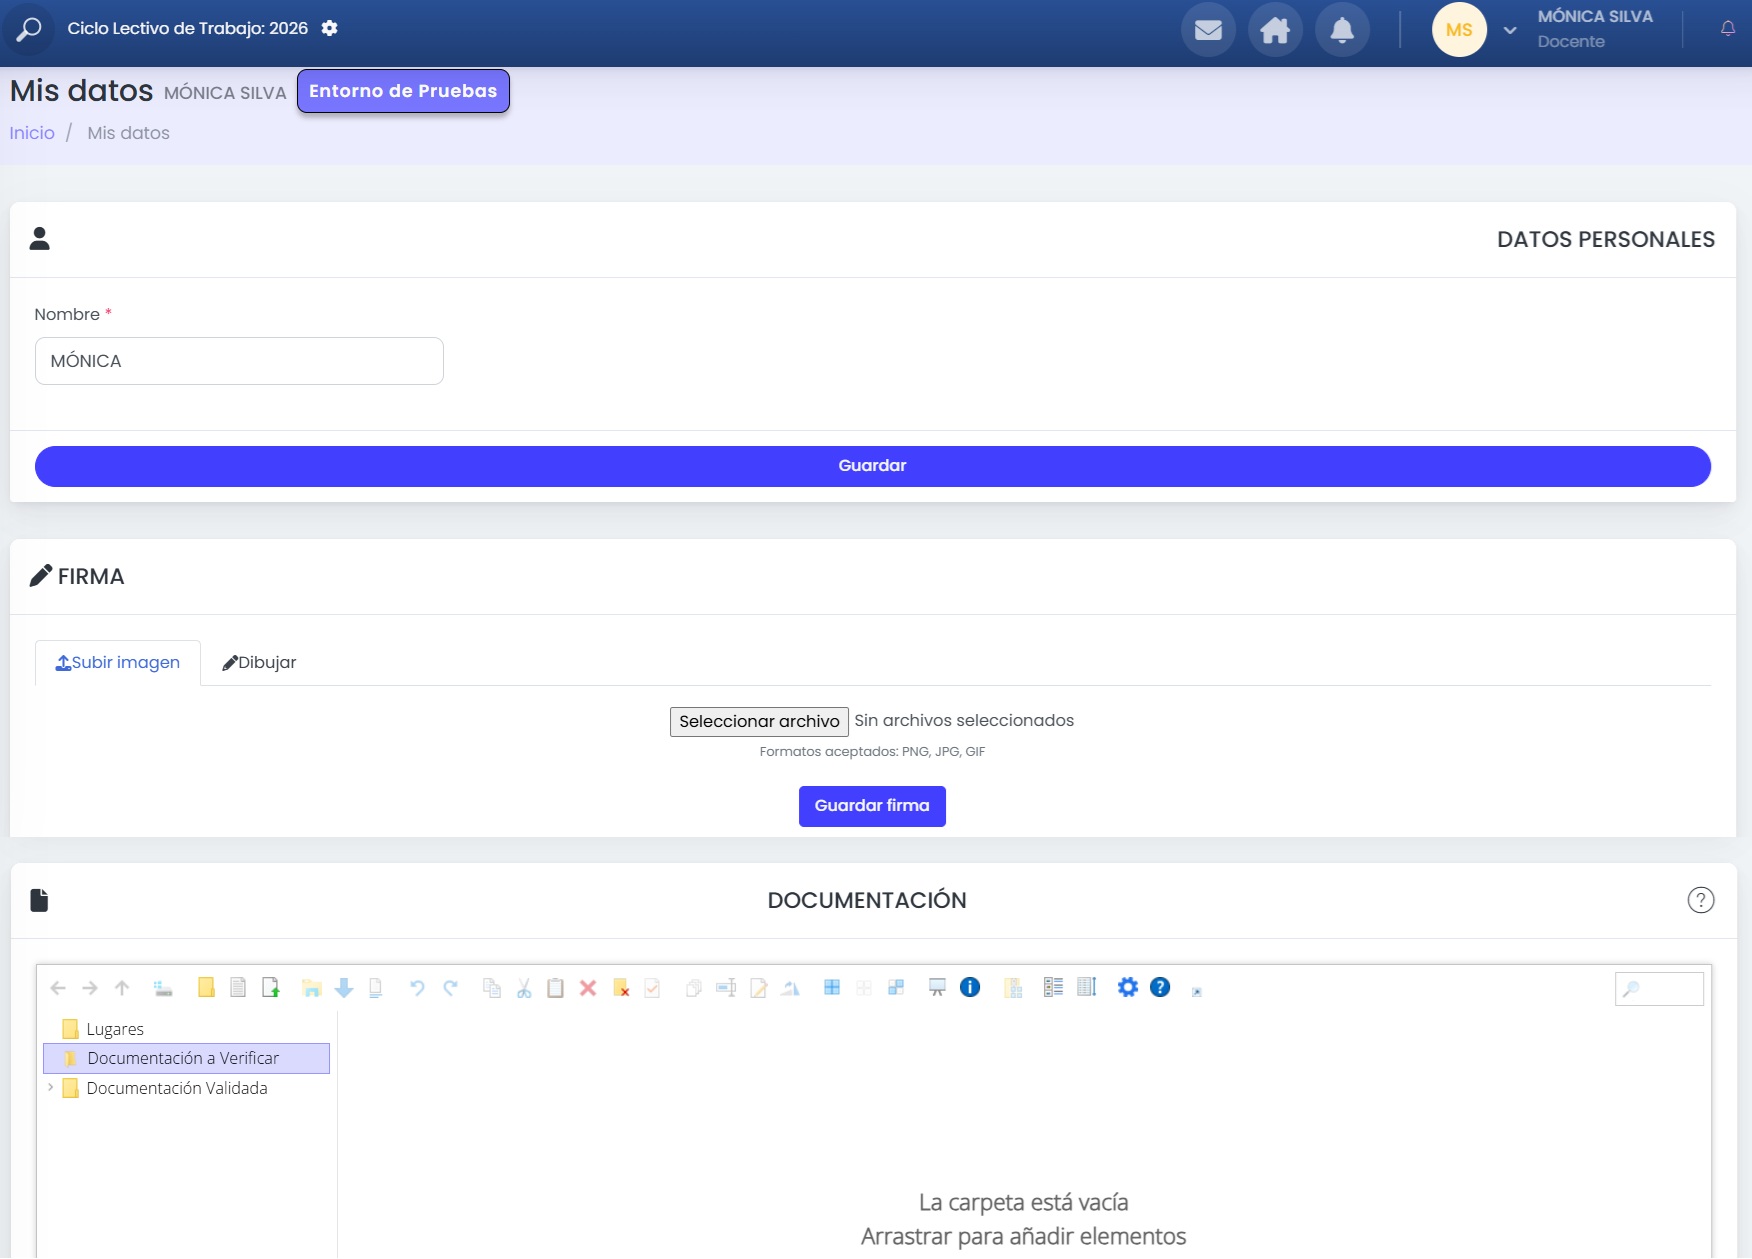Click the Ciclo Lectivo de Trabajo: 2026 text

(187, 28)
